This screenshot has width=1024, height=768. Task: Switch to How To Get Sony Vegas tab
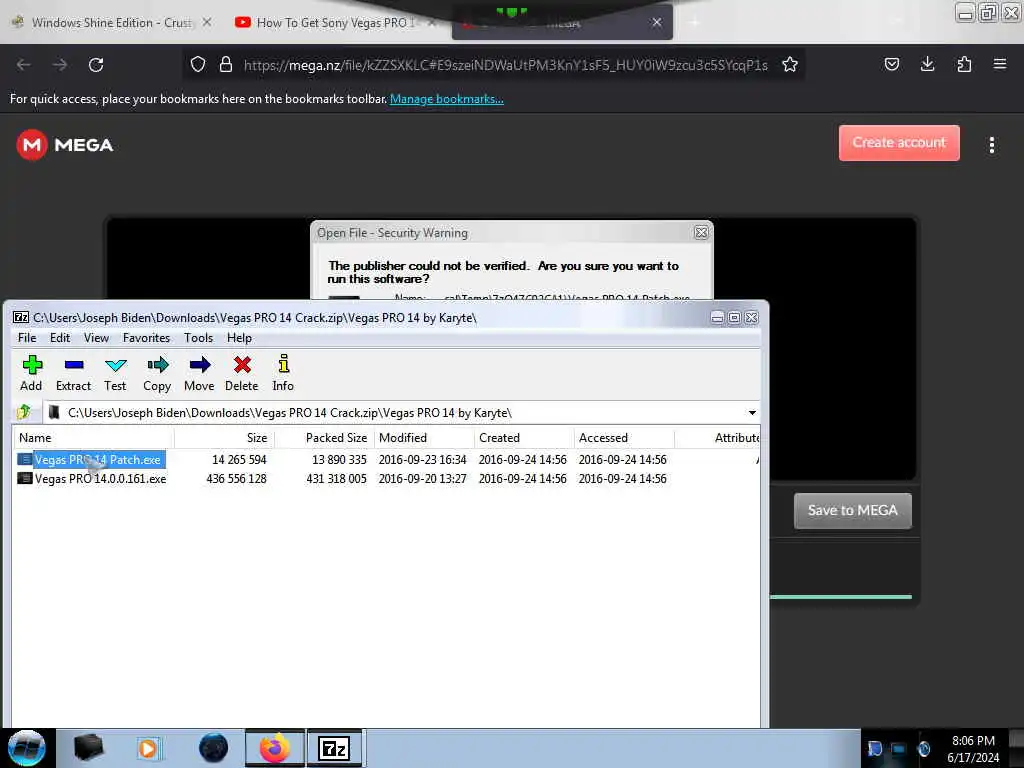pyautogui.click(x=334, y=23)
